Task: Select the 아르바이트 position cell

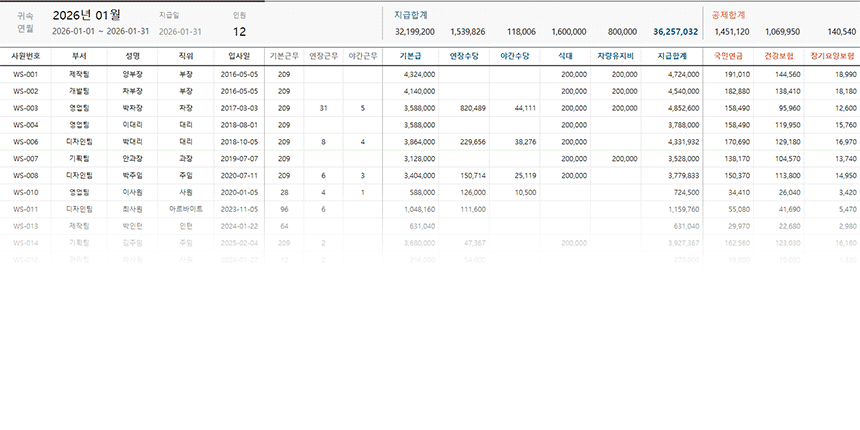Action: pyautogui.click(x=185, y=209)
